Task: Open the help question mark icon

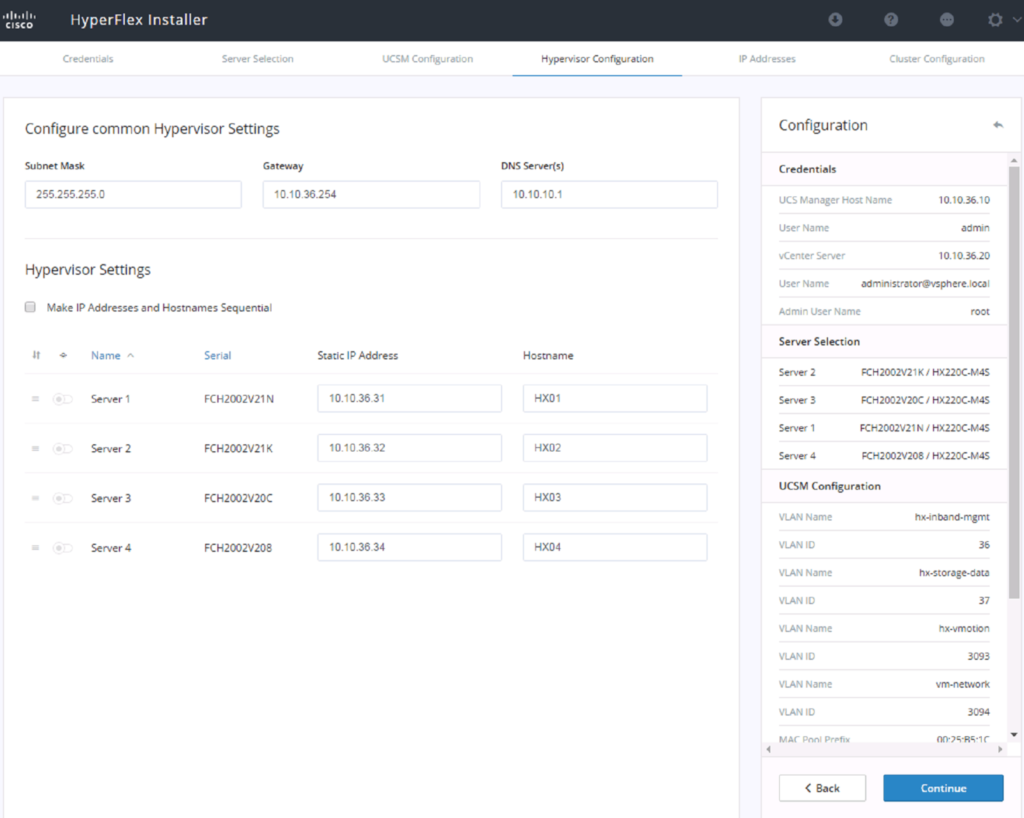Action: [x=891, y=20]
